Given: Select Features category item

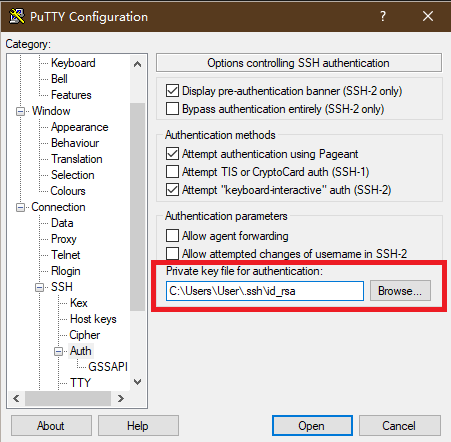Looking at the screenshot, I should click(x=71, y=95).
